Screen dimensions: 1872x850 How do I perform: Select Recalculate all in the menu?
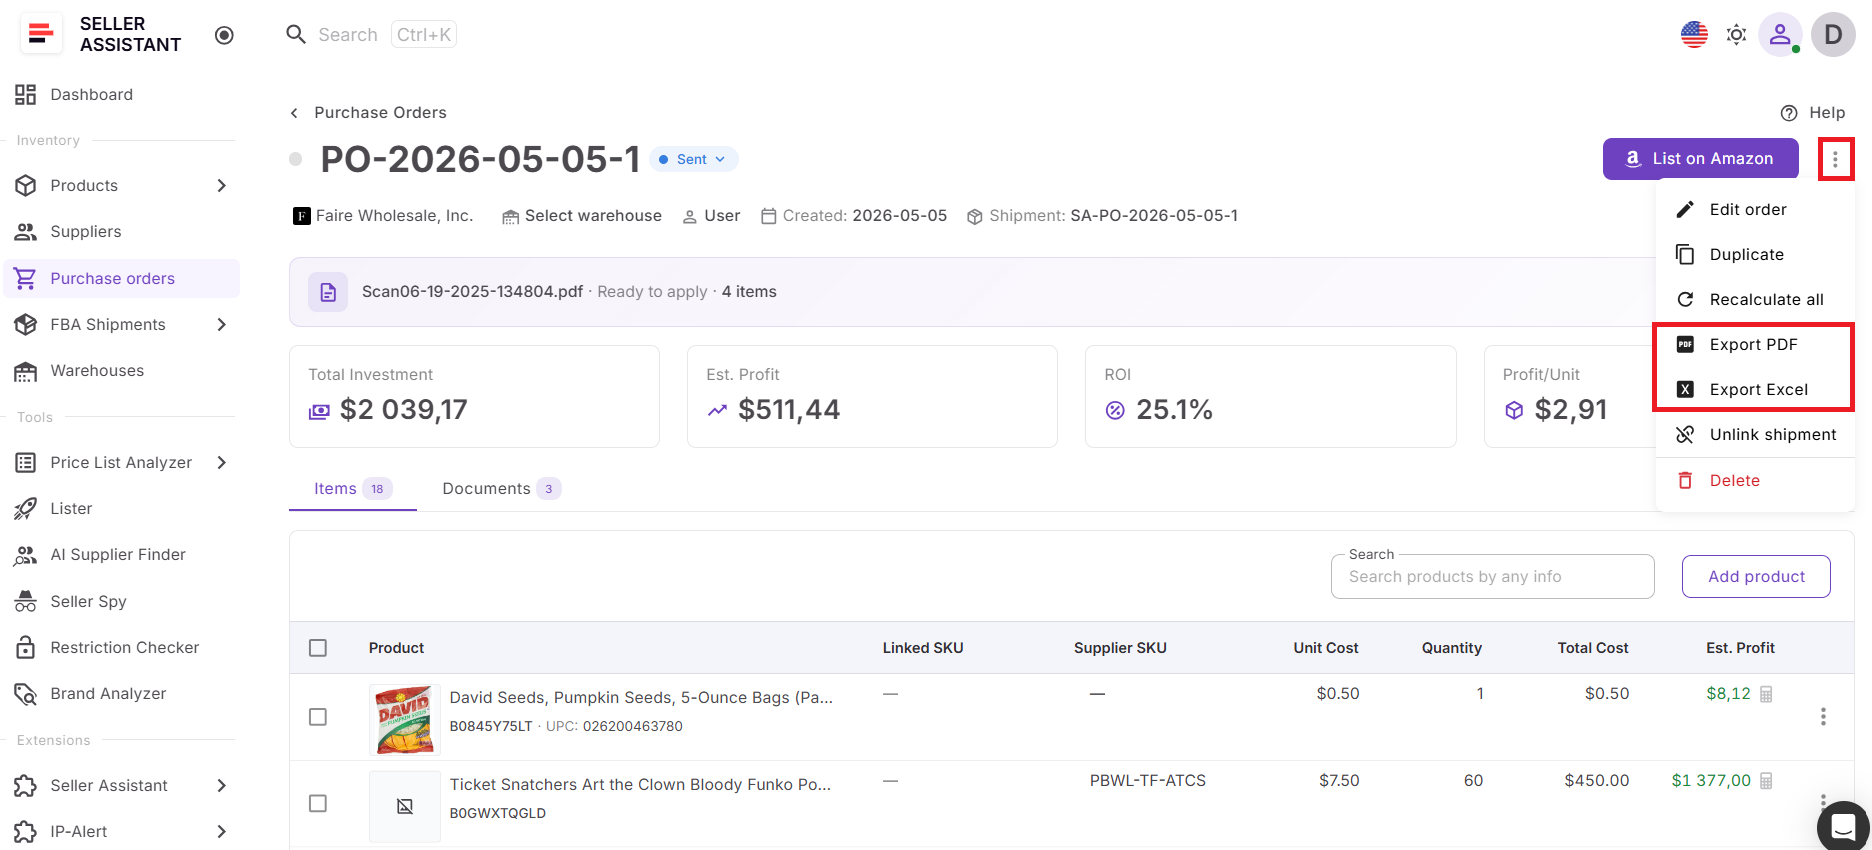click(x=1755, y=299)
